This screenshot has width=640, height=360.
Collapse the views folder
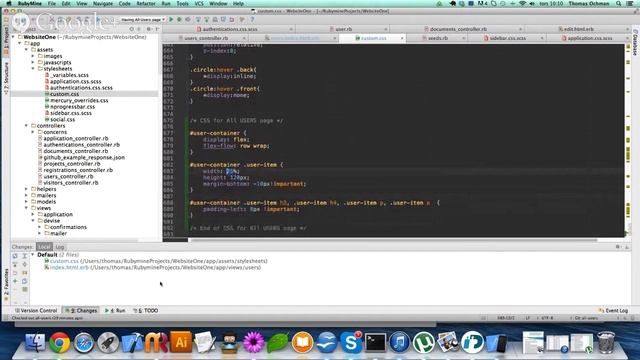(27, 208)
